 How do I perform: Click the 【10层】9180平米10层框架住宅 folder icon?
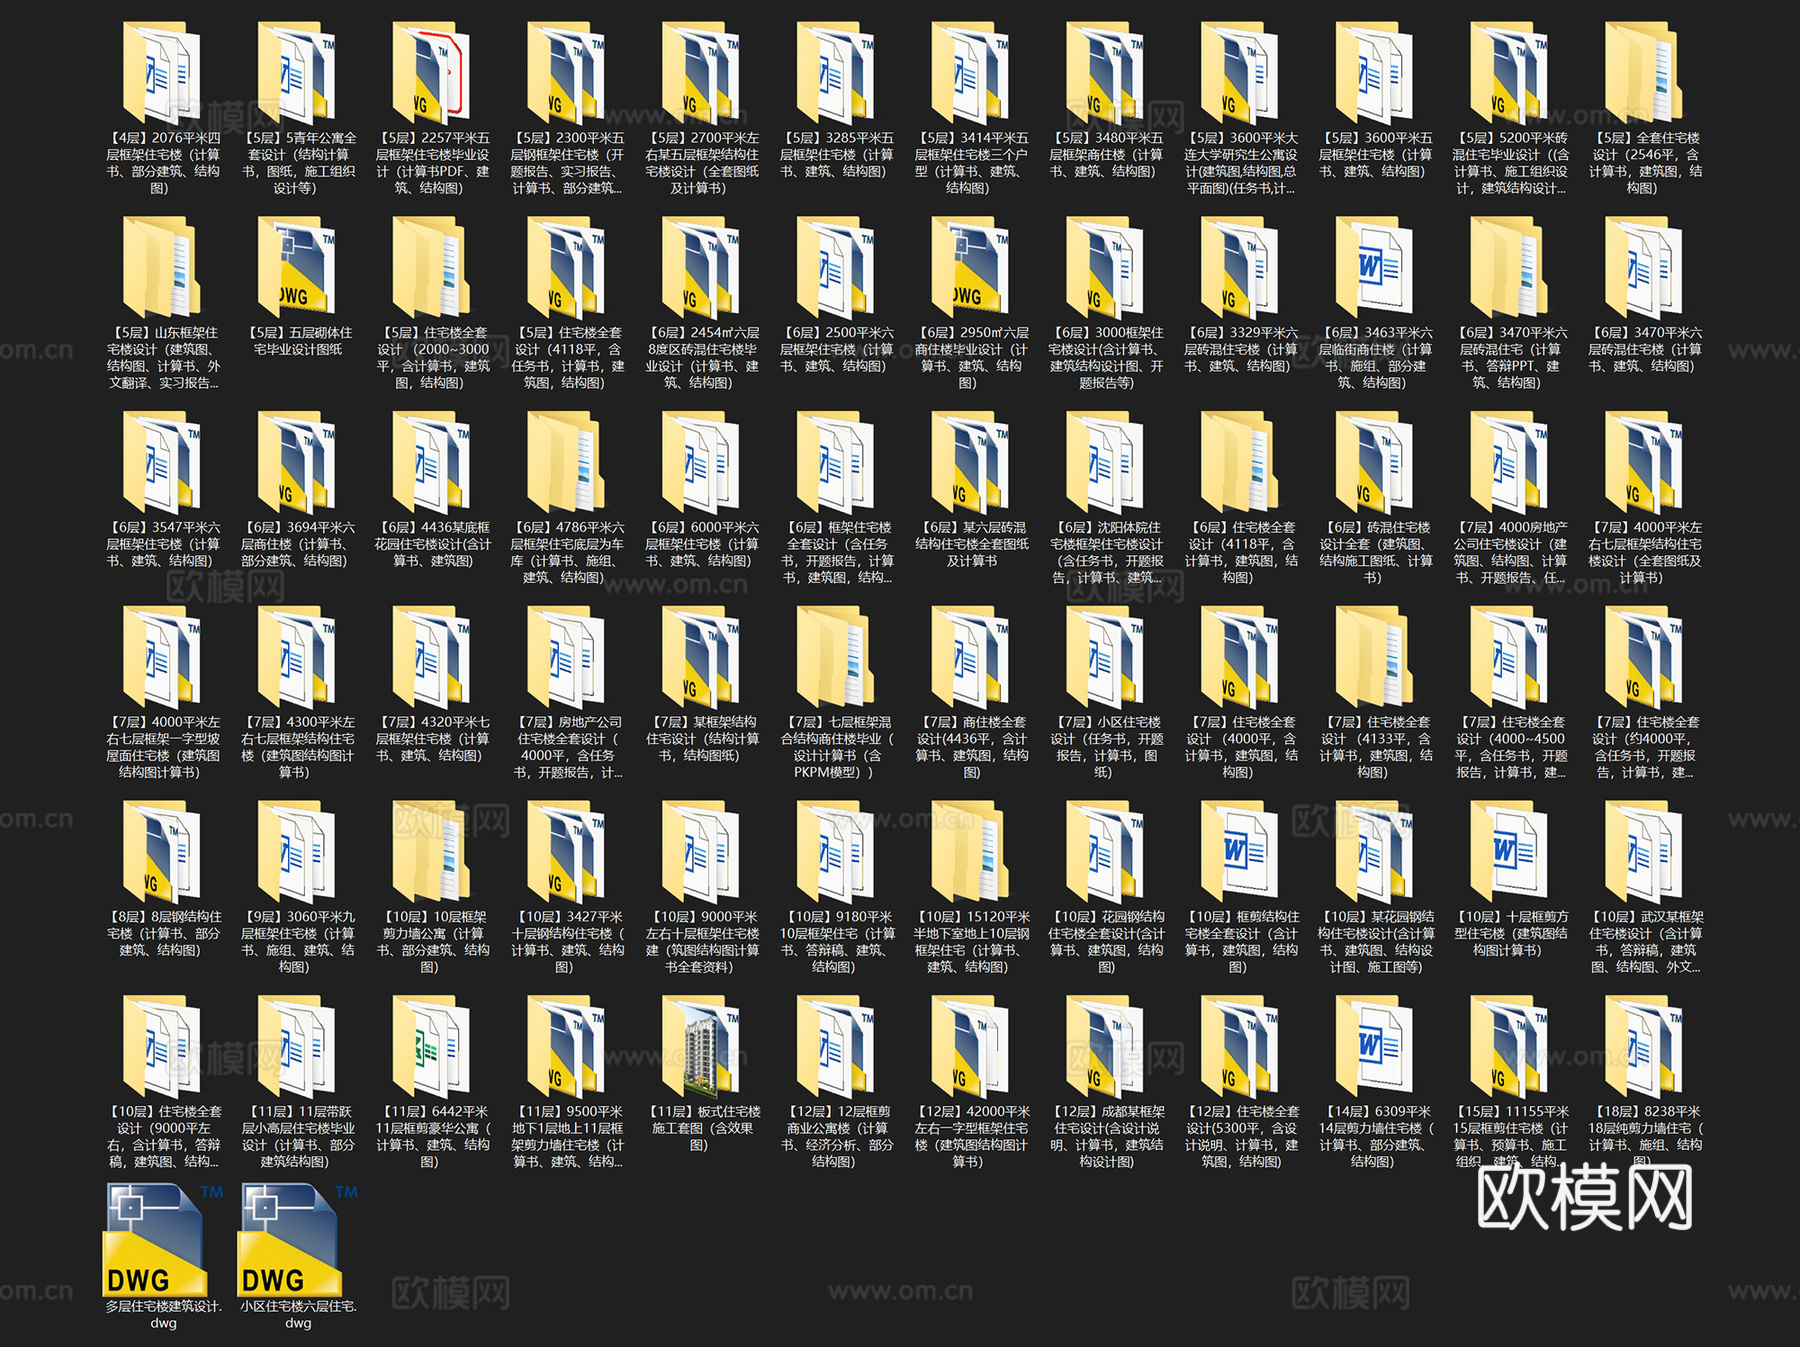(x=836, y=854)
